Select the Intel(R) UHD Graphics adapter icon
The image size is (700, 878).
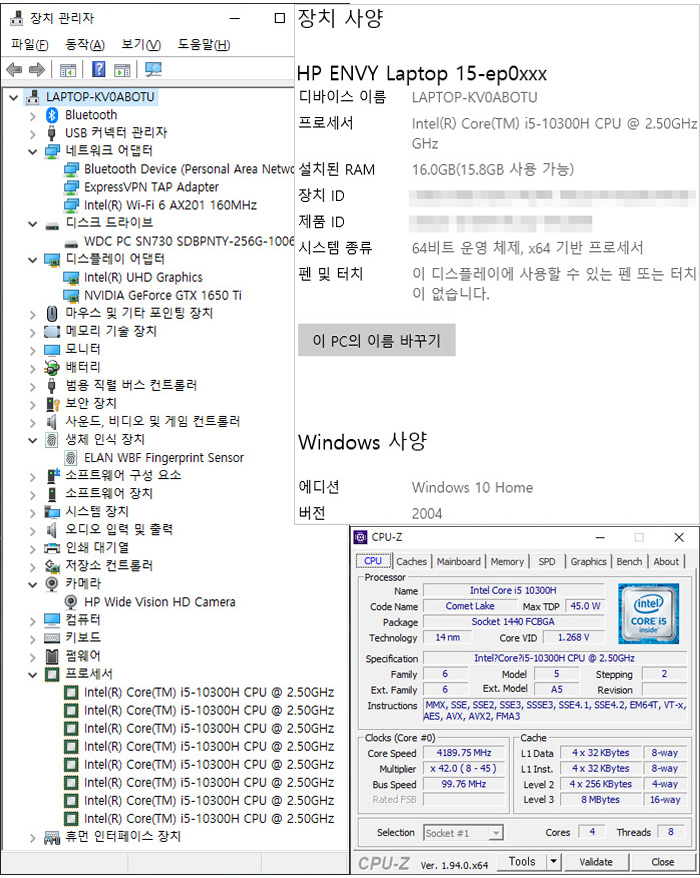pos(71,278)
